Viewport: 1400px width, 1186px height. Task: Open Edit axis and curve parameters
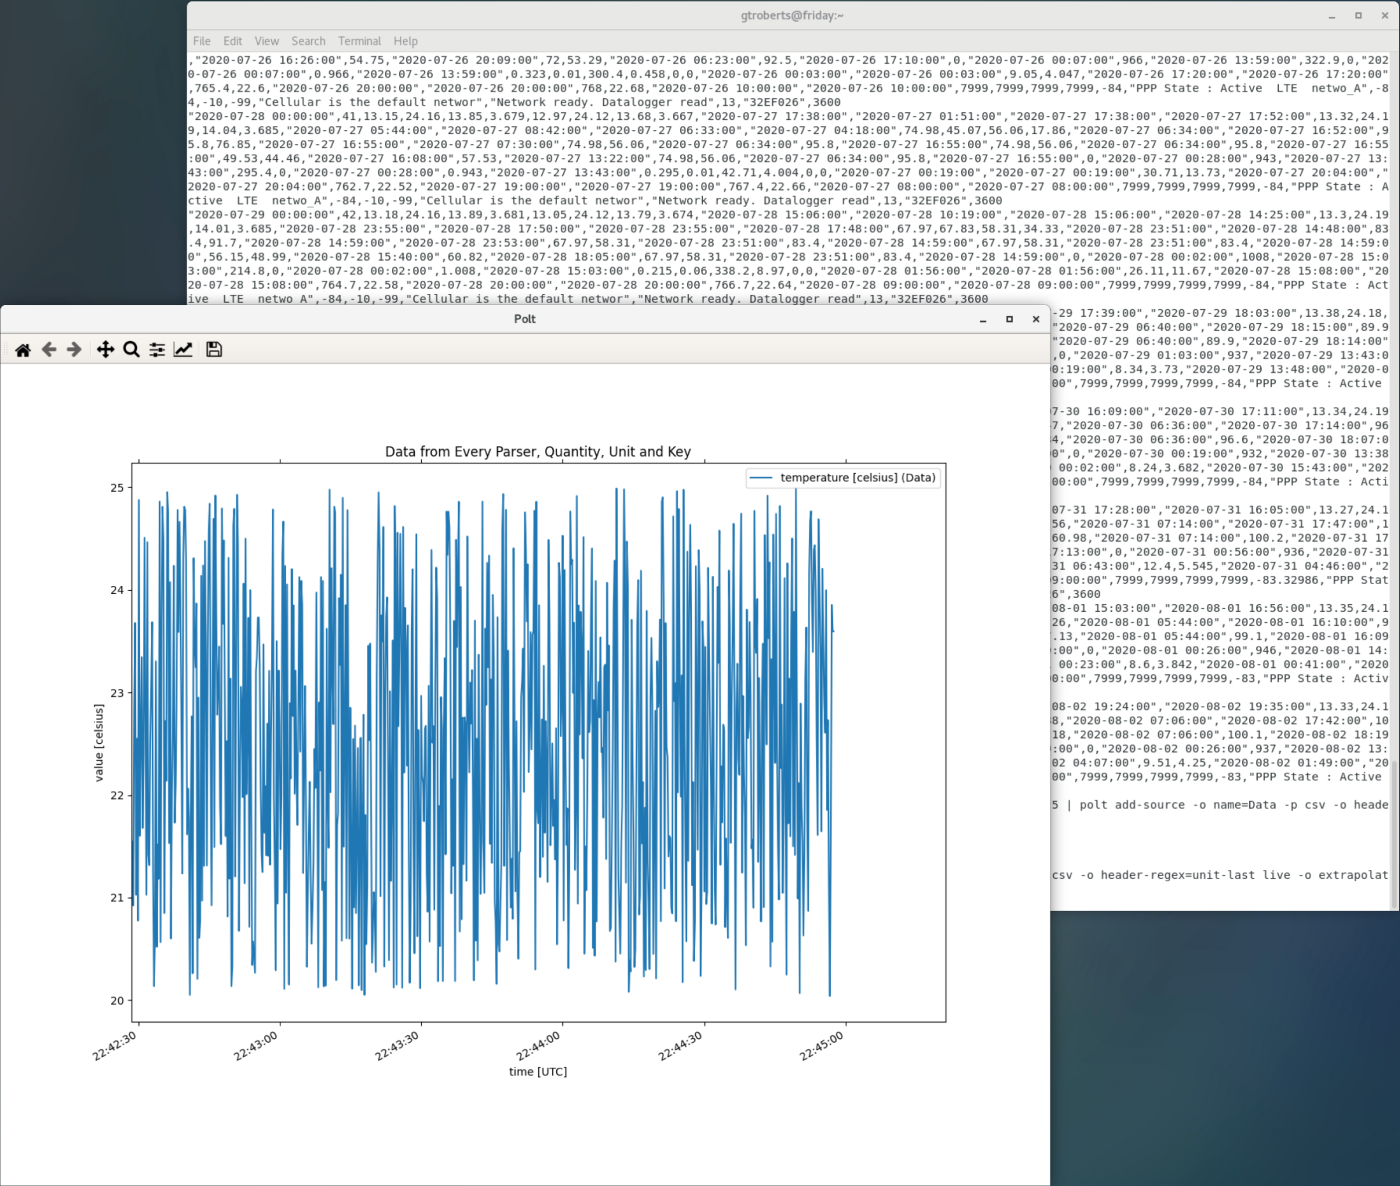click(183, 349)
